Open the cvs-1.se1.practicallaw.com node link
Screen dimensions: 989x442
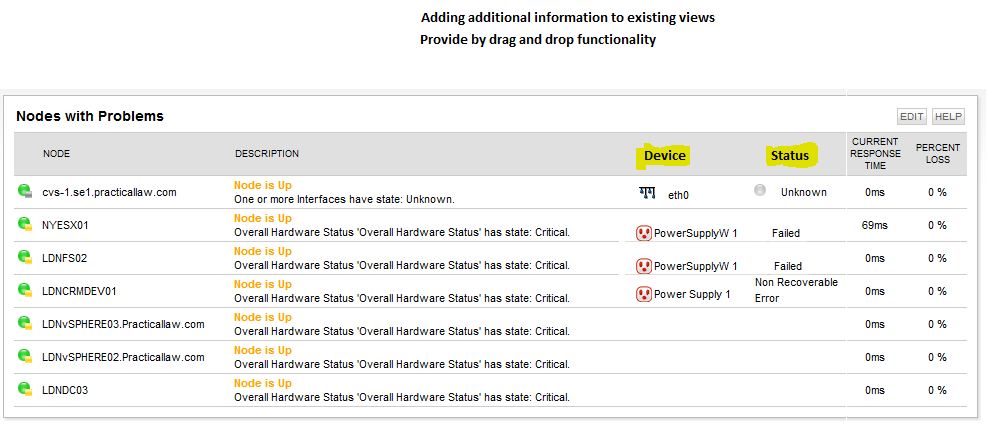click(x=109, y=192)
